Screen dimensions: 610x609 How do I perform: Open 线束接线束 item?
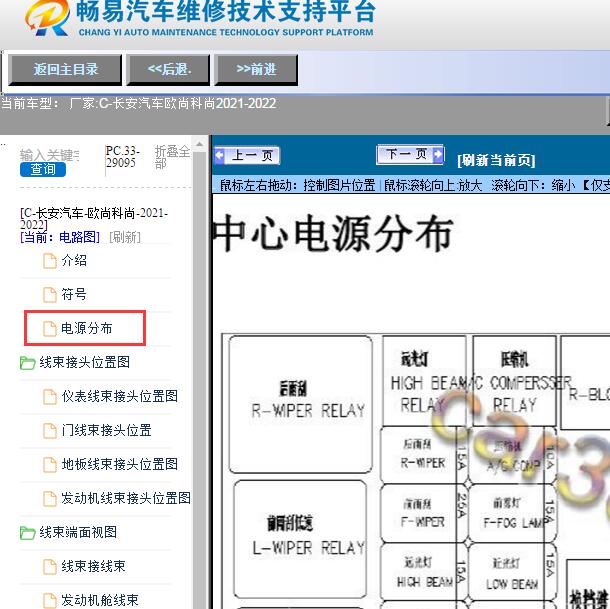pyautogui.click(x=93, y=566)
